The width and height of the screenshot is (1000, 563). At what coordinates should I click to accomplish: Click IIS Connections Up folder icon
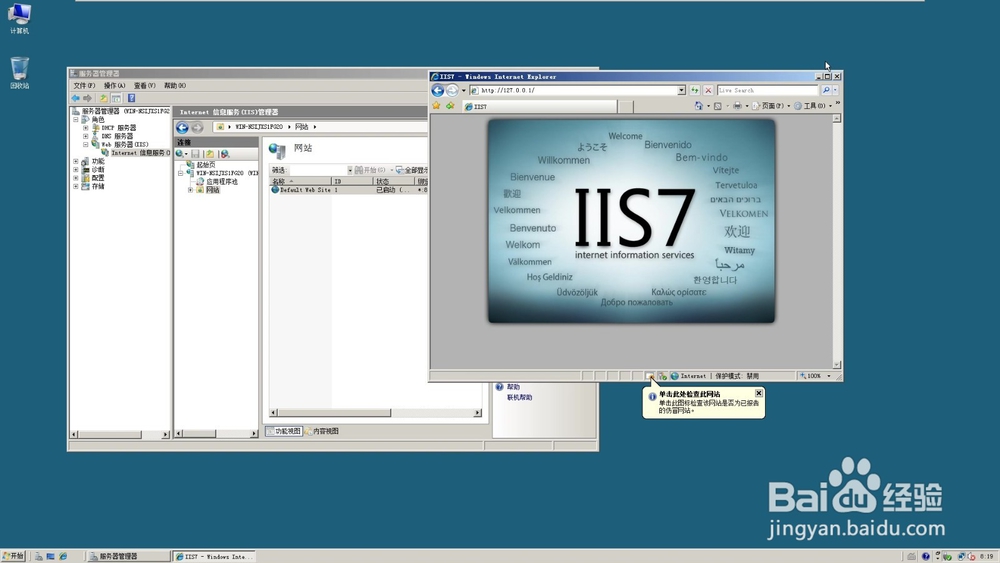(x=209, y=154)
